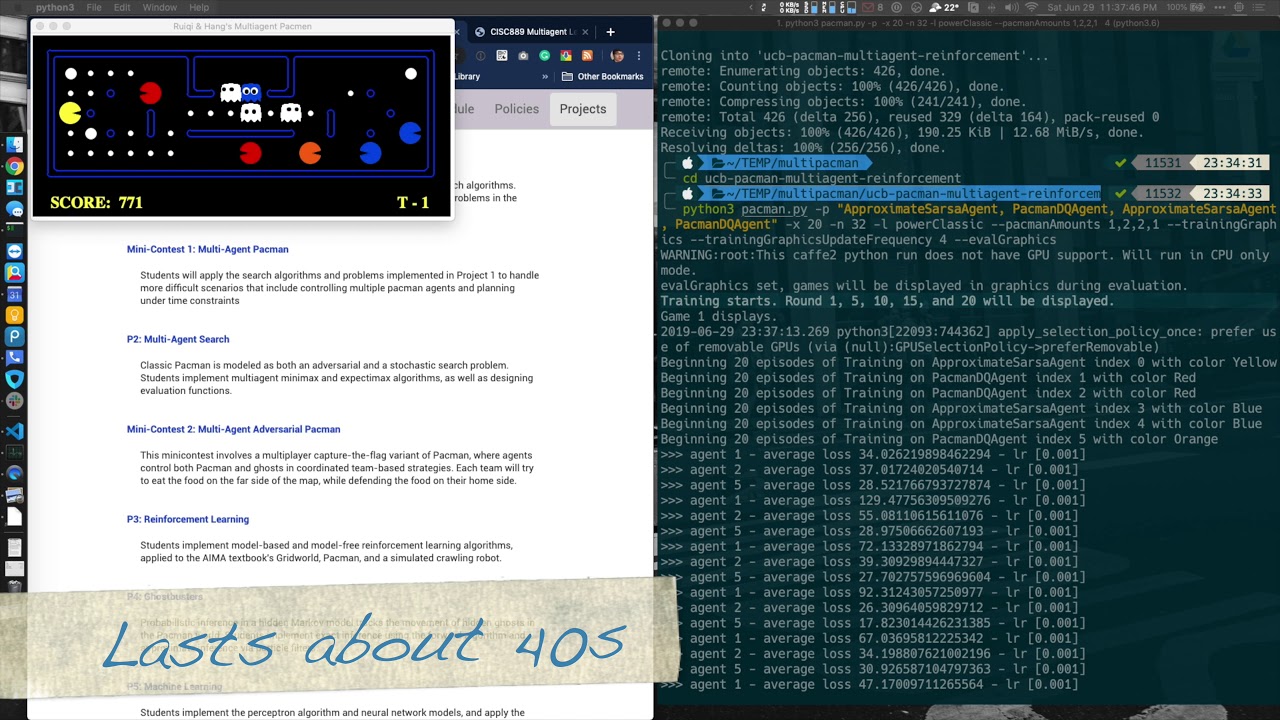Click the QR code extension icon in Chrome

point(501,56)
